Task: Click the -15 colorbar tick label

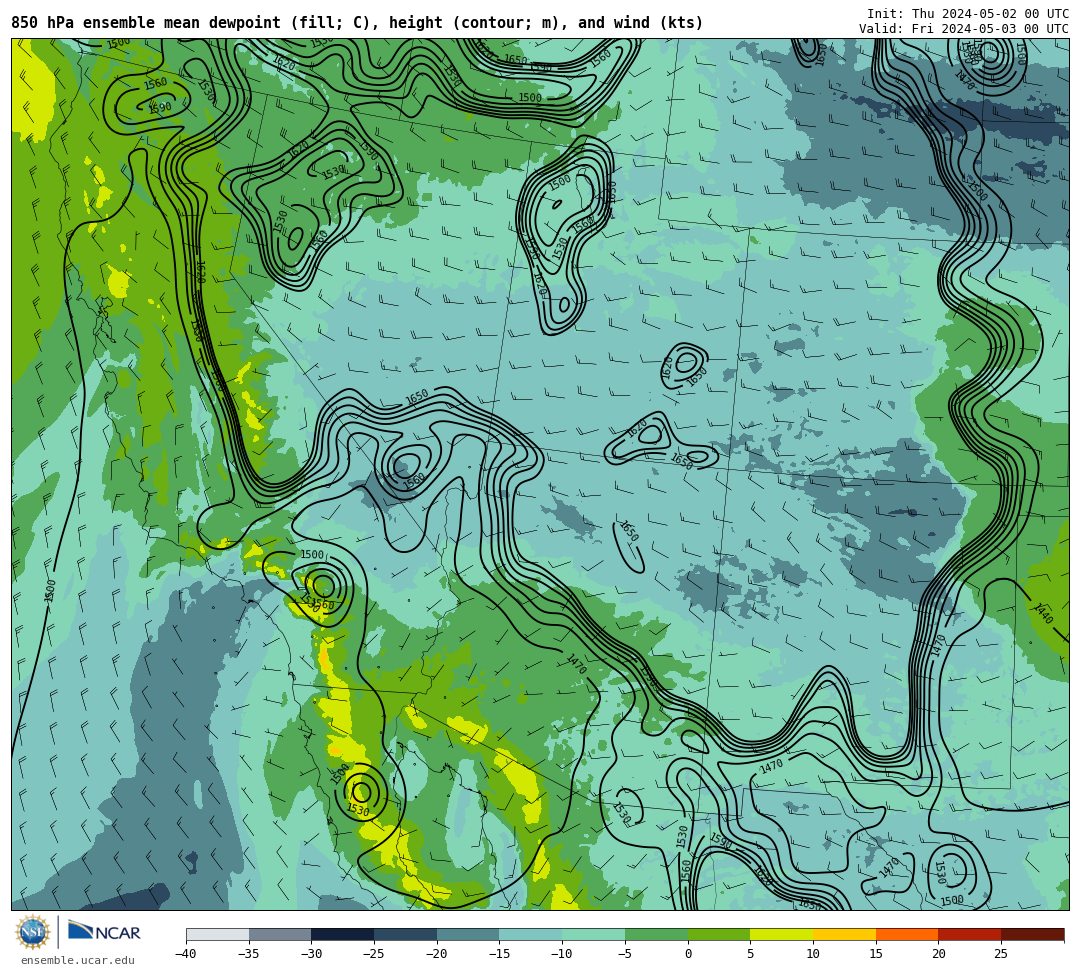Action: click(x=499, y=954)
